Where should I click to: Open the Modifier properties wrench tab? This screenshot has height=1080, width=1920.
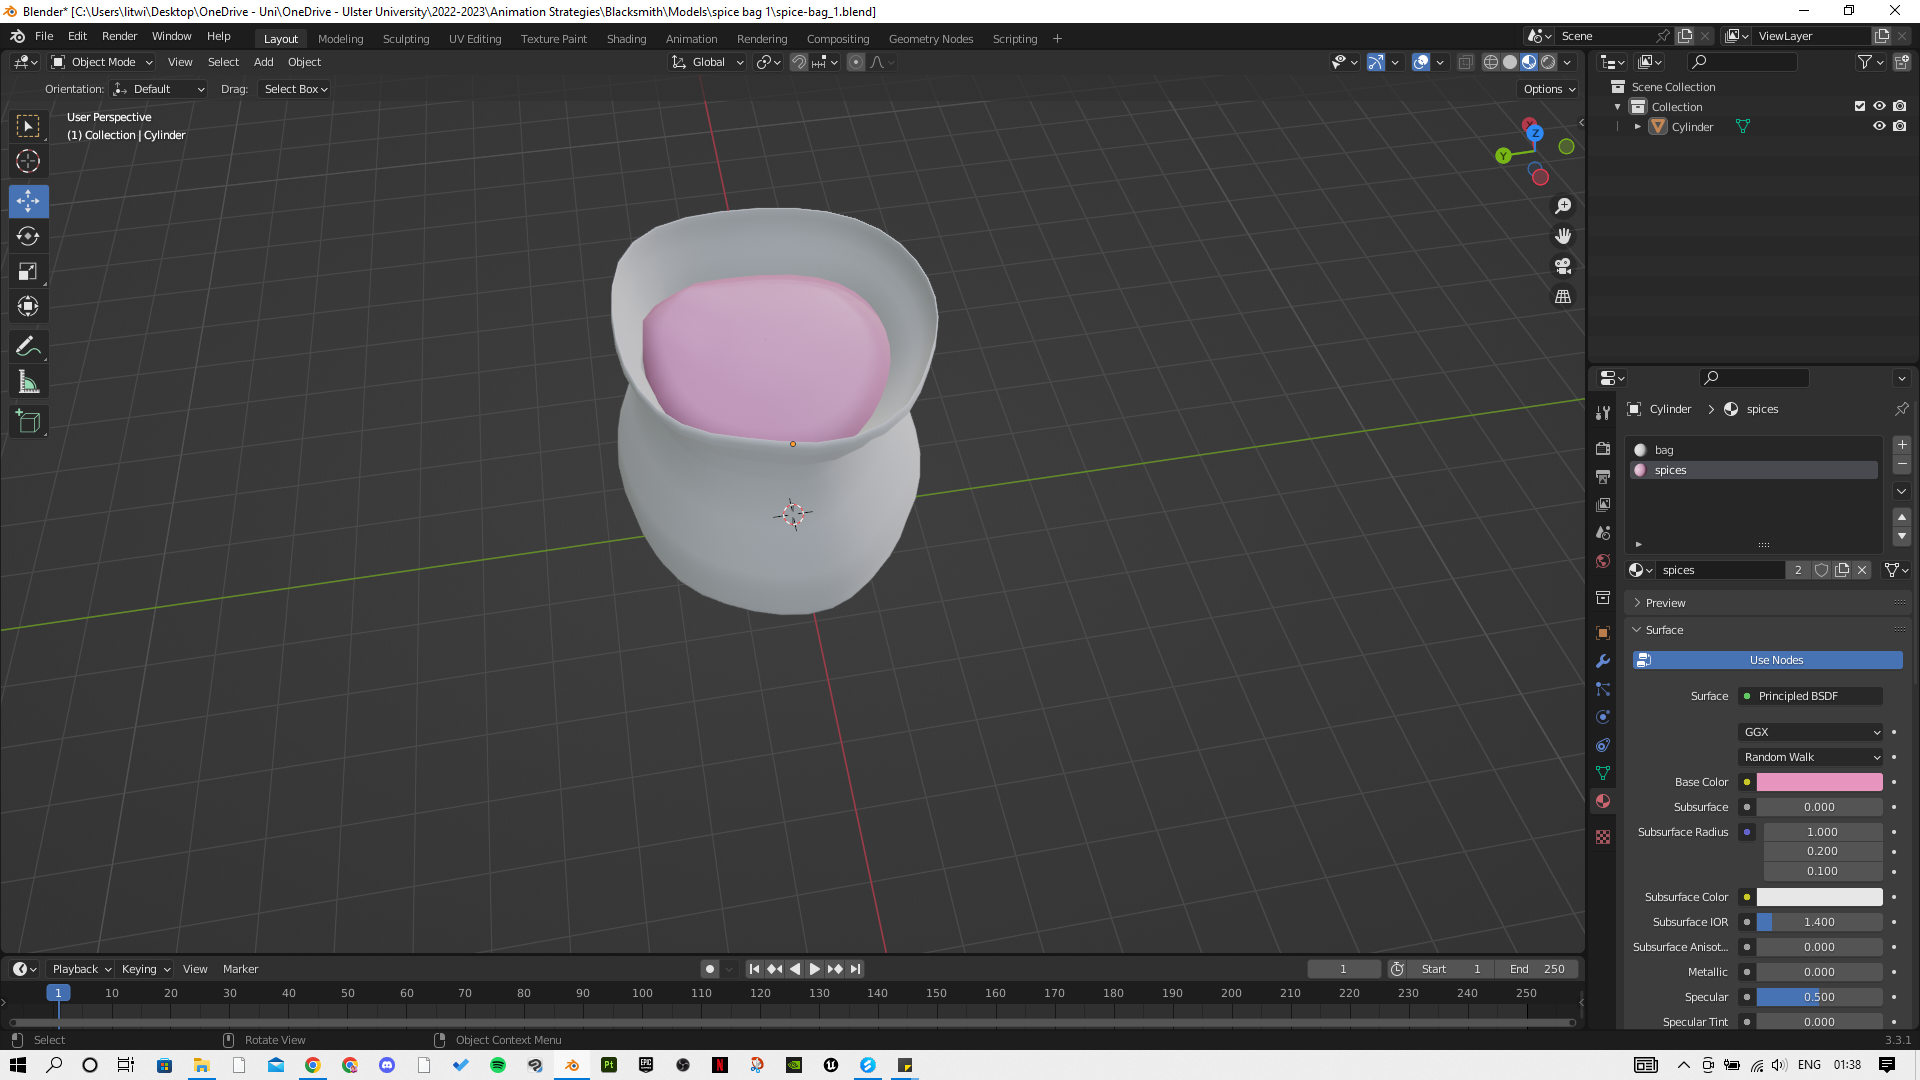[1603, 661]
